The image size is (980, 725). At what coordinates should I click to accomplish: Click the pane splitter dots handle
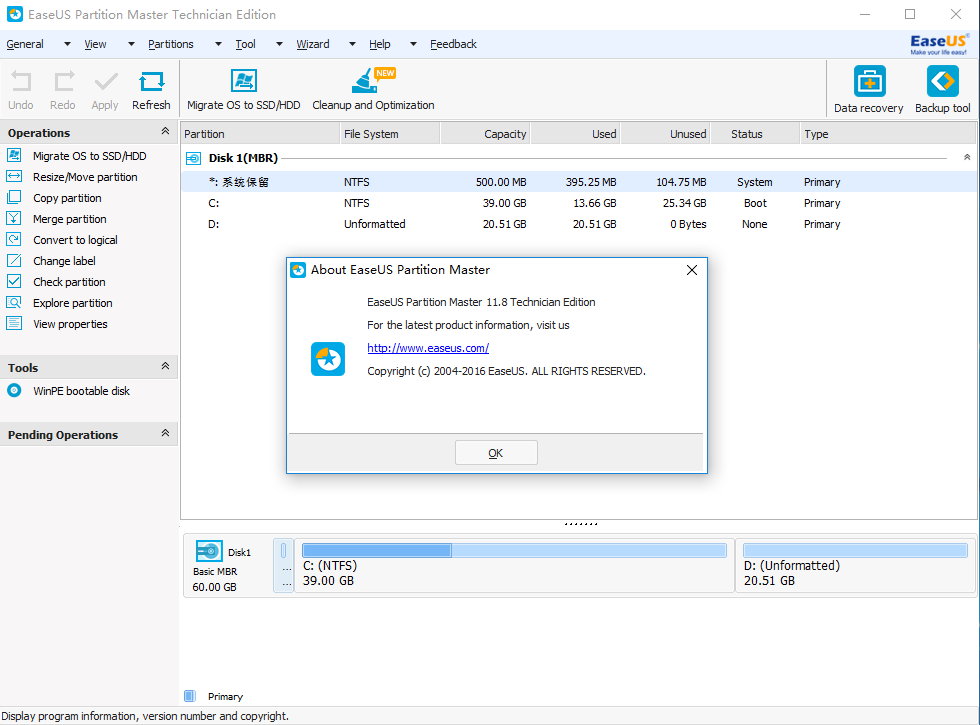click(x=581, y=524)
